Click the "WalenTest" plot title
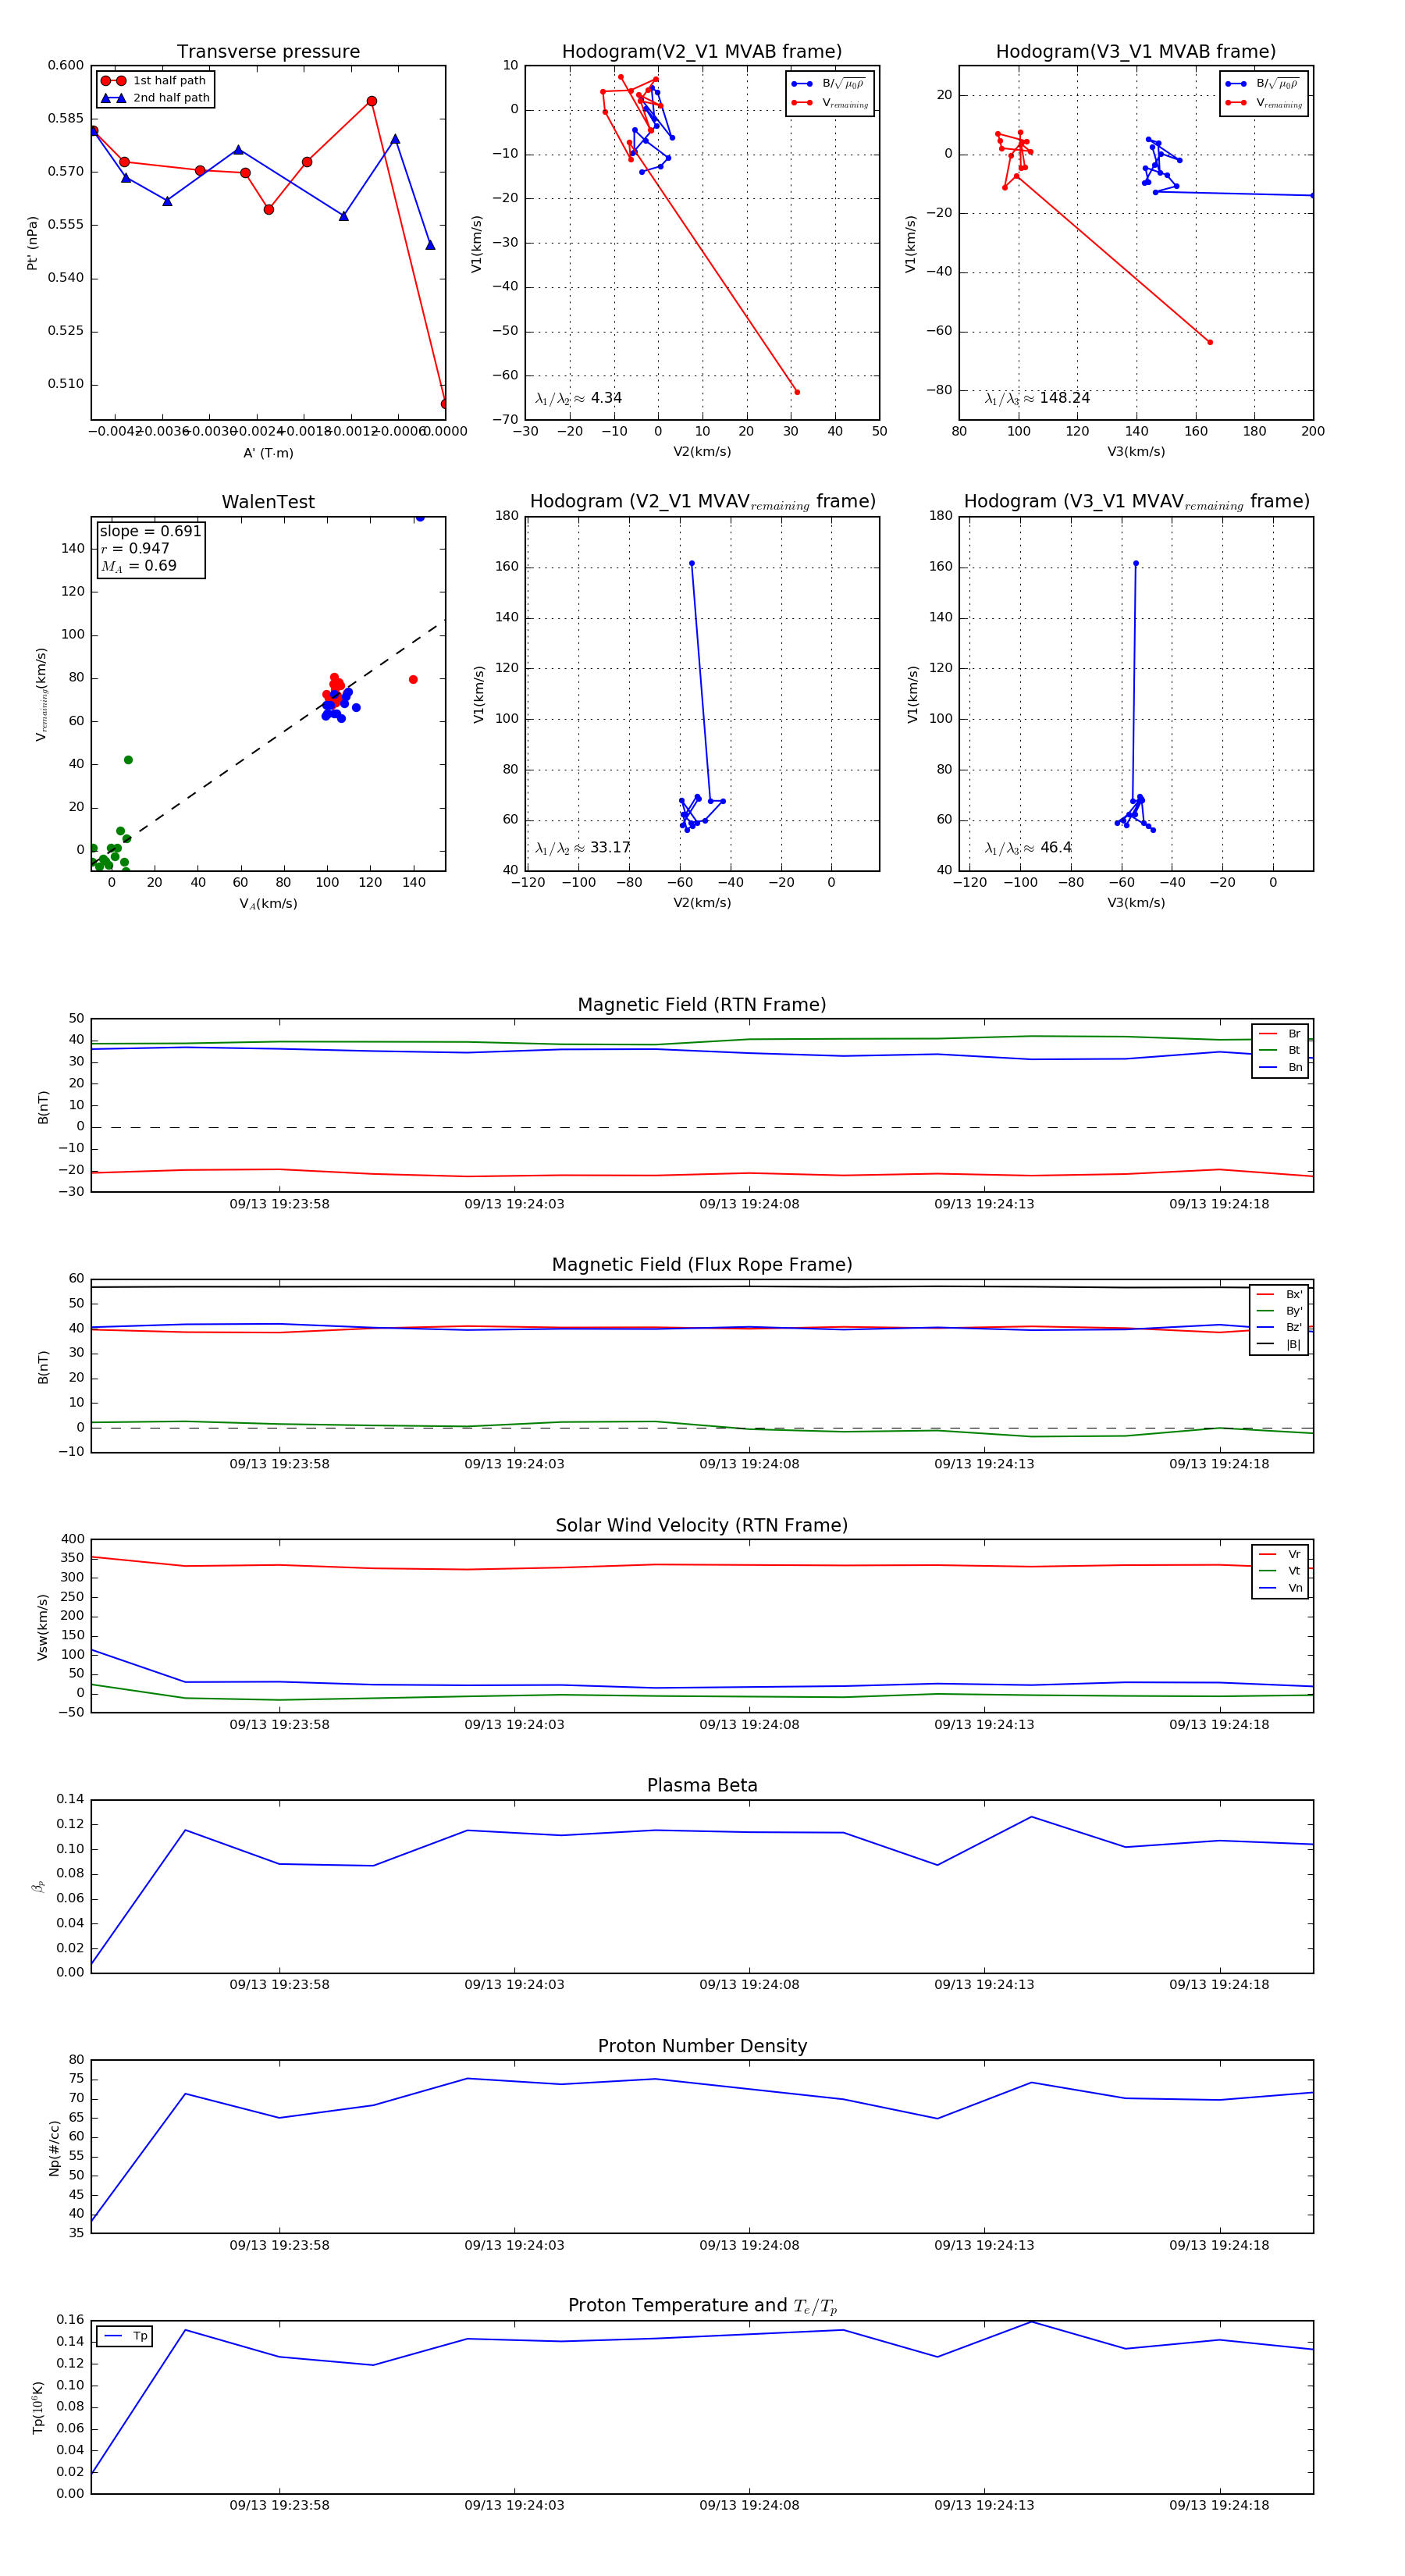The height and width of the screenshot is (2576, 1405). tap(268, 502)
